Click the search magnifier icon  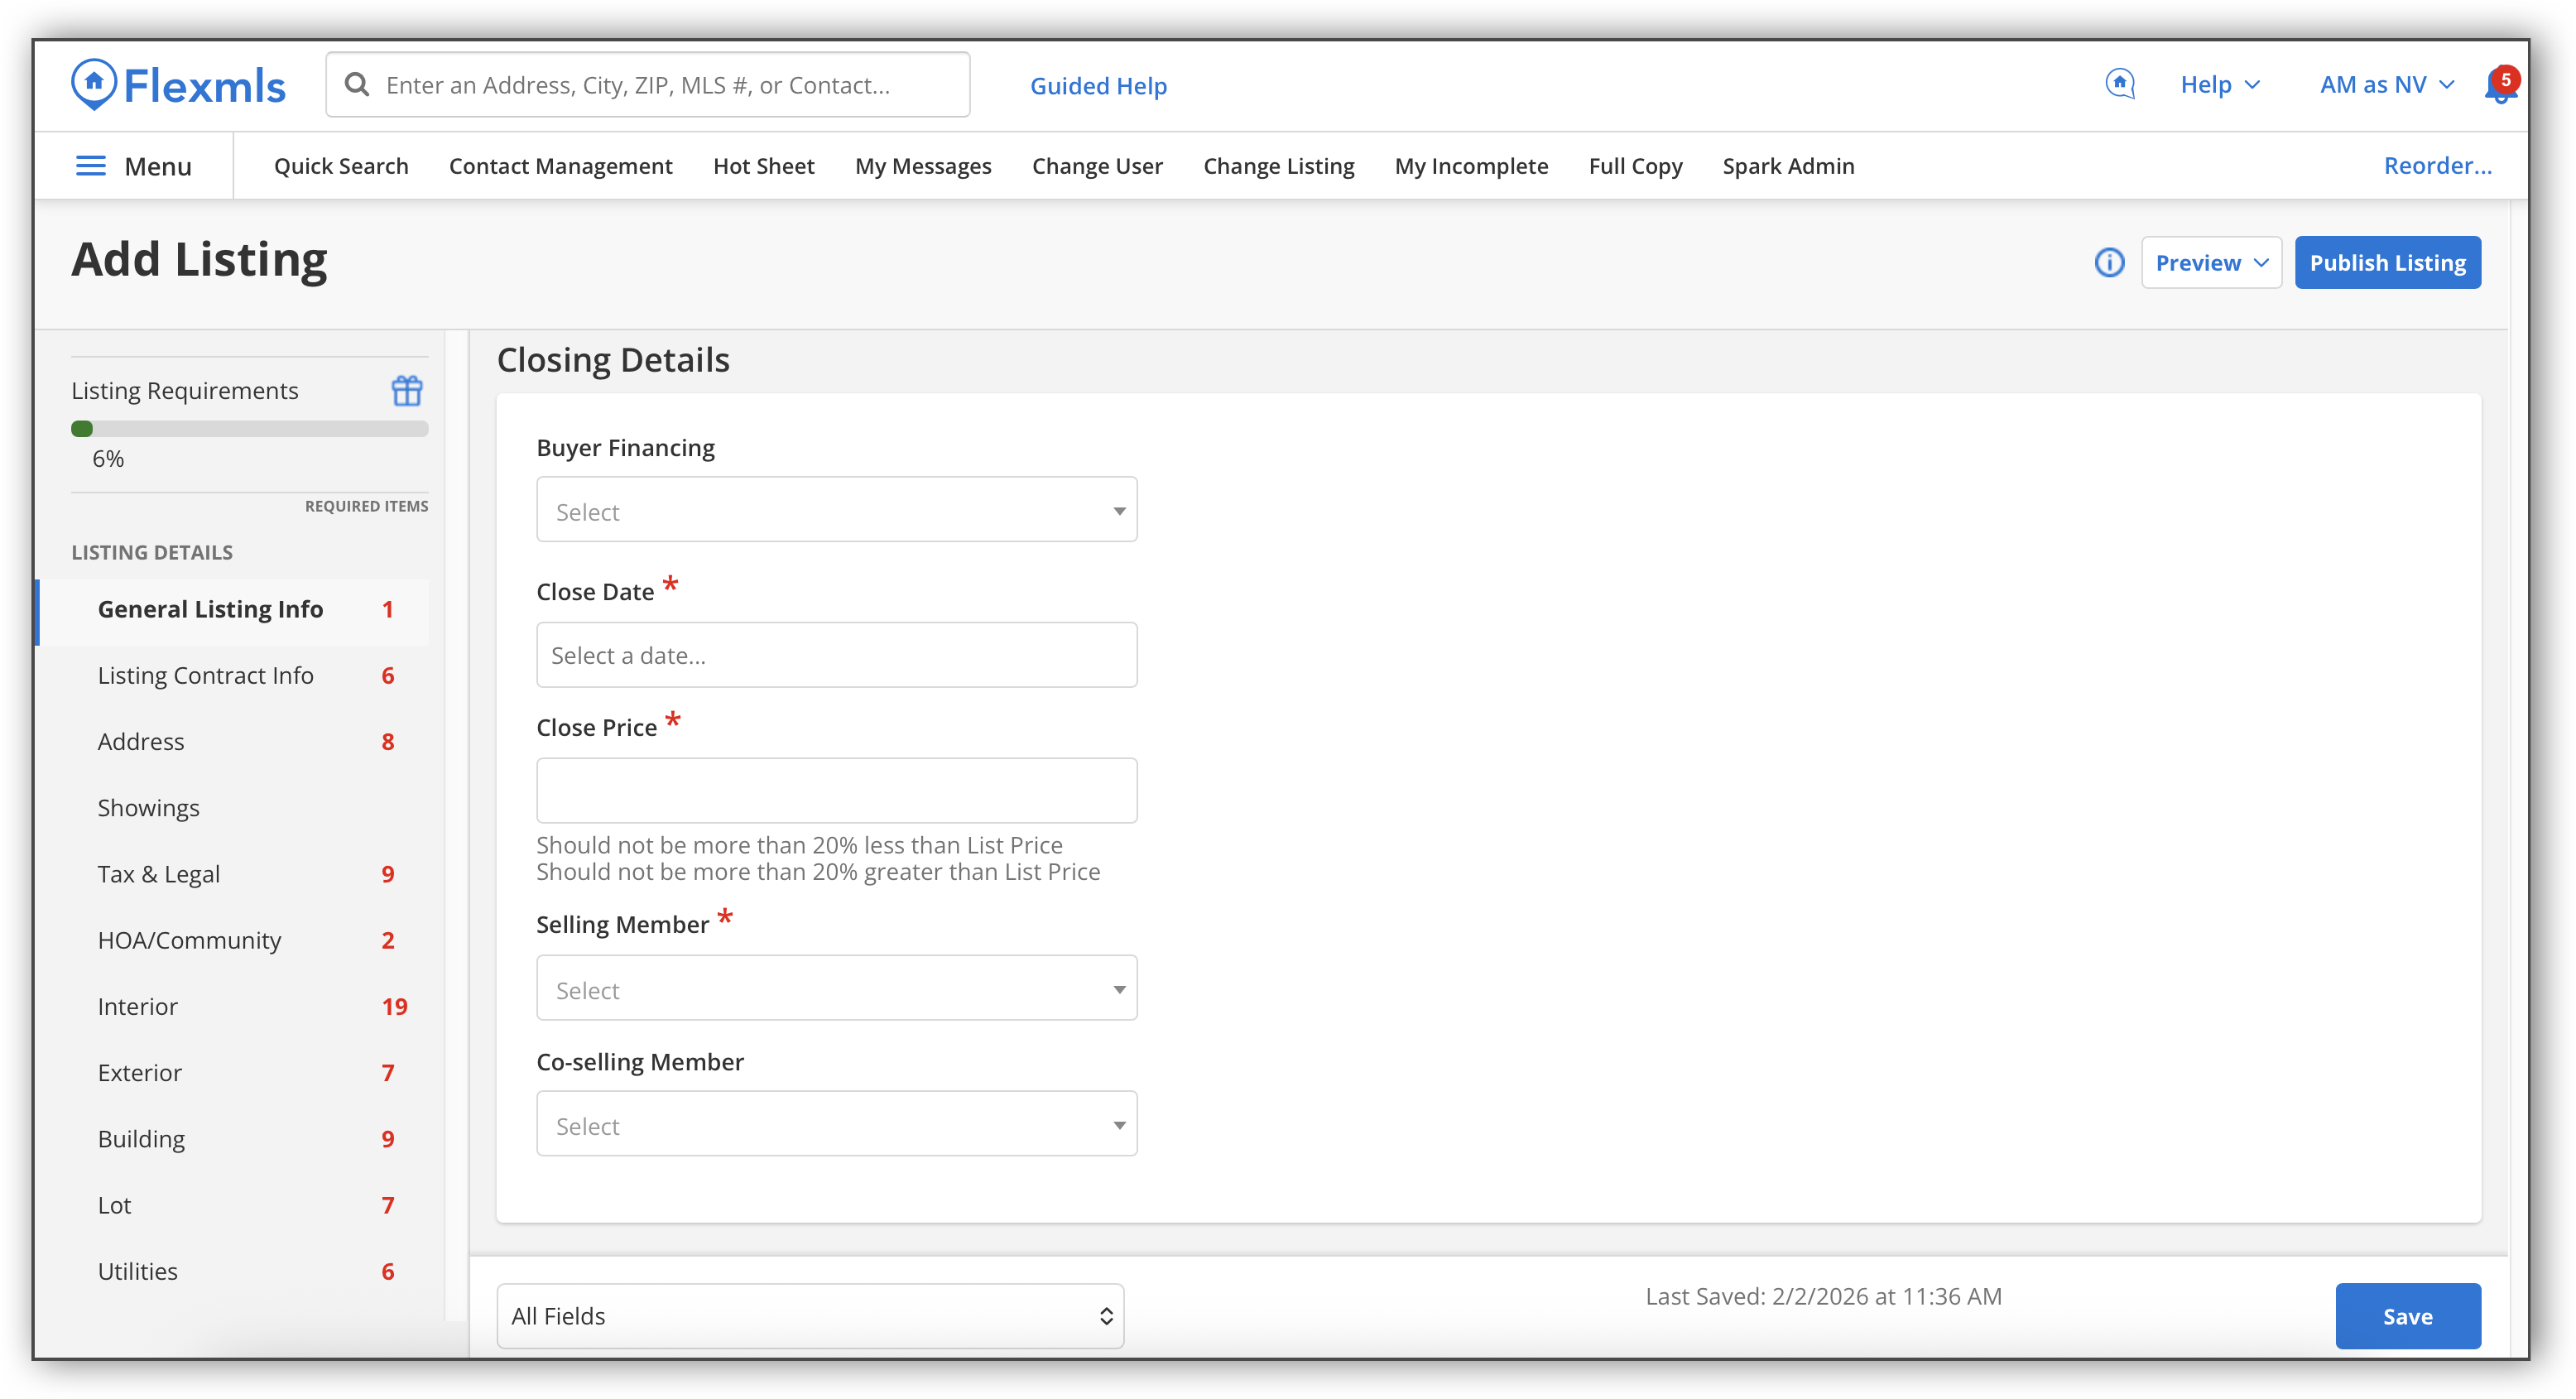click(x=357, y=85)
